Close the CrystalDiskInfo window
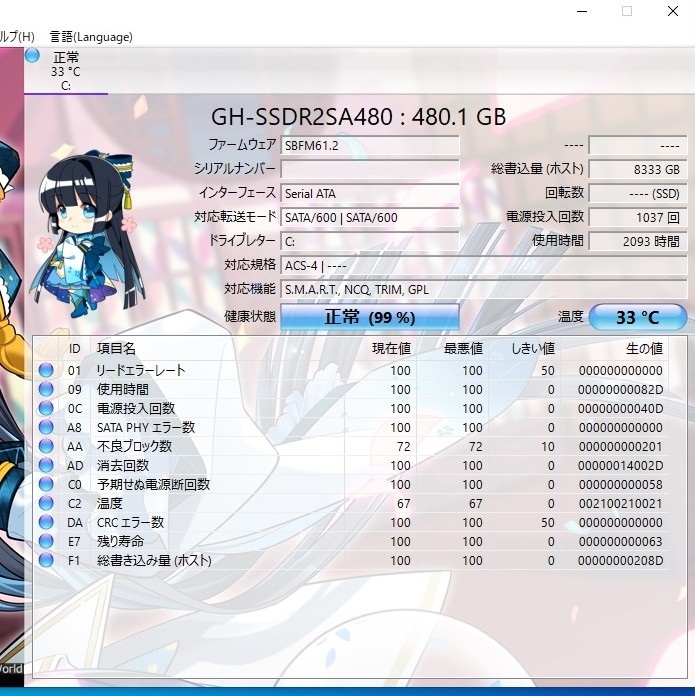 (x=673, y=11)
